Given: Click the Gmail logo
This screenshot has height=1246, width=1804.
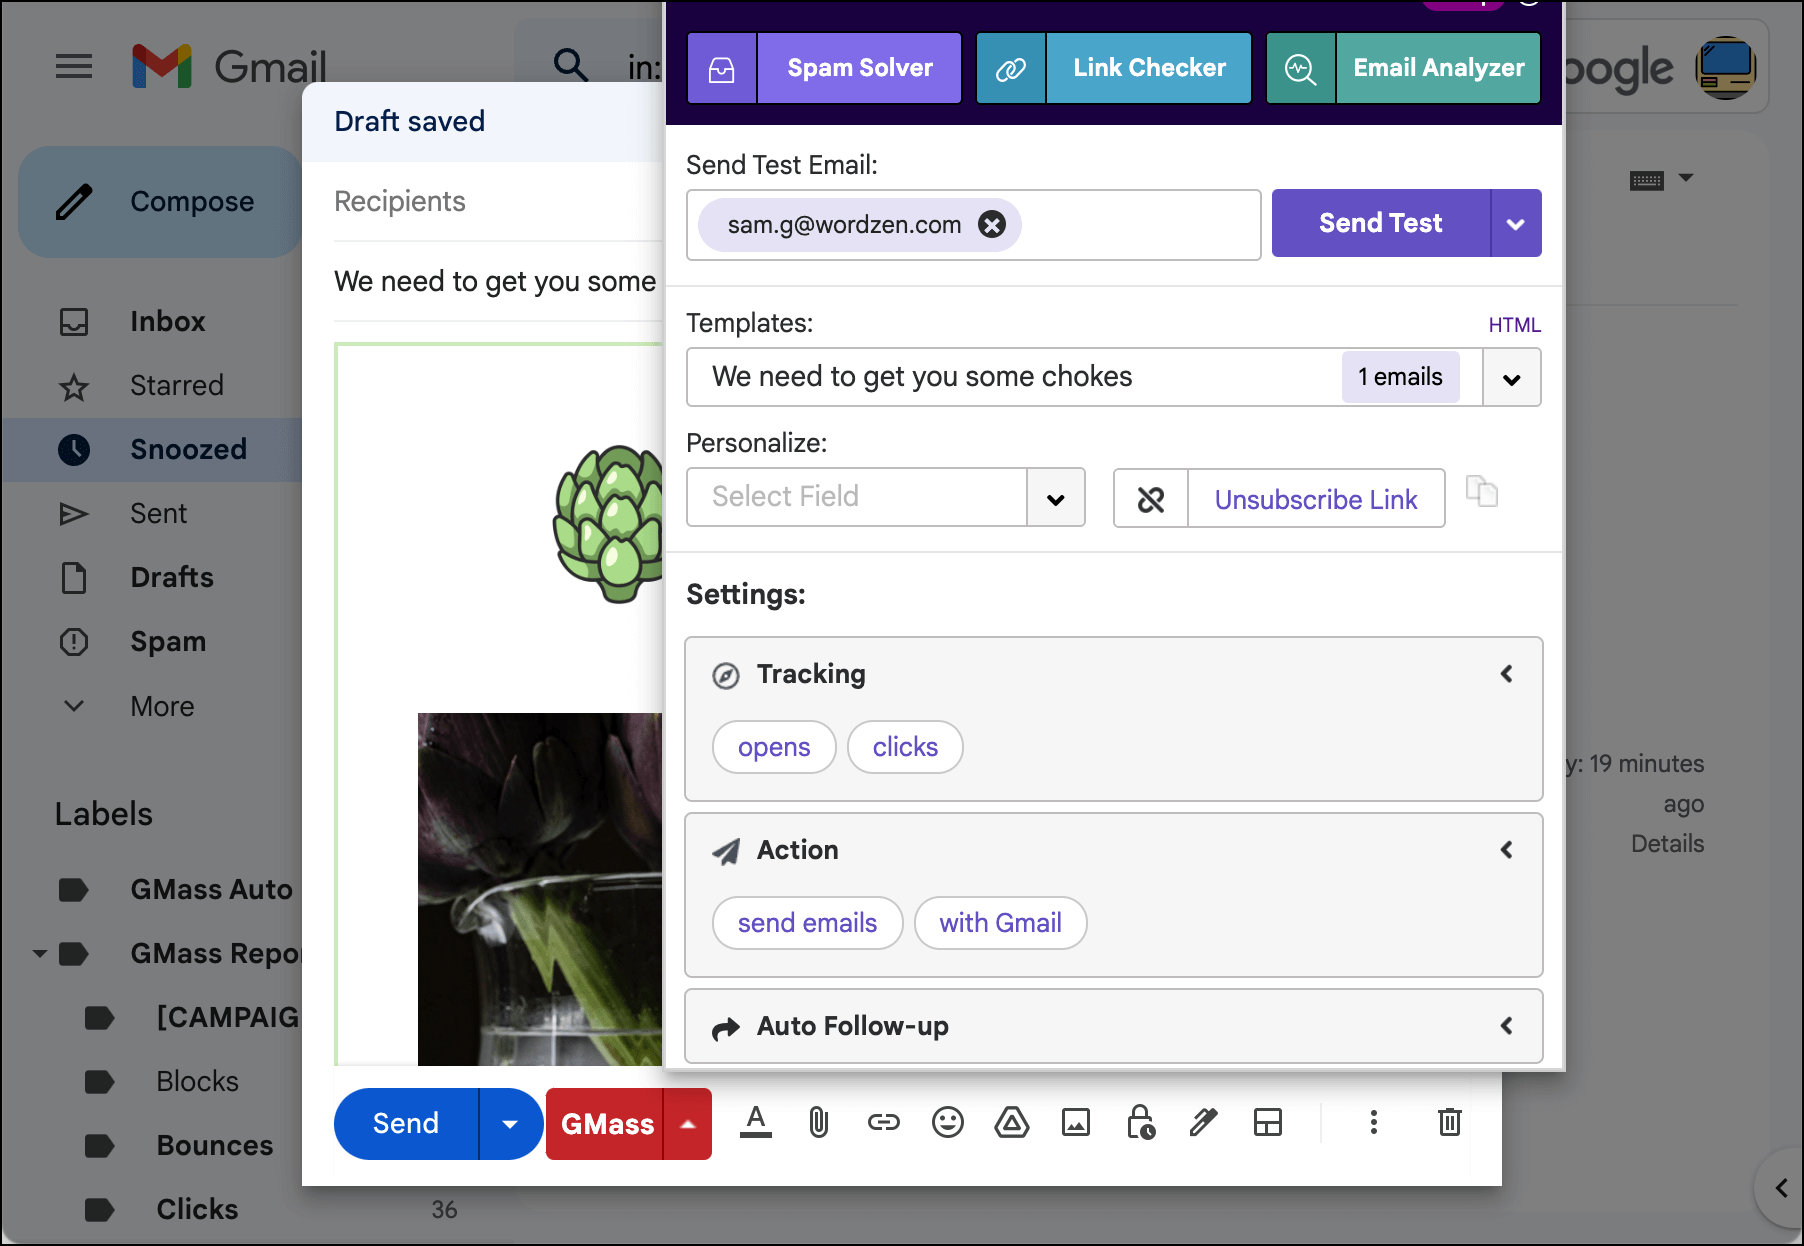Looking at the screenshot, I should 229,67.
